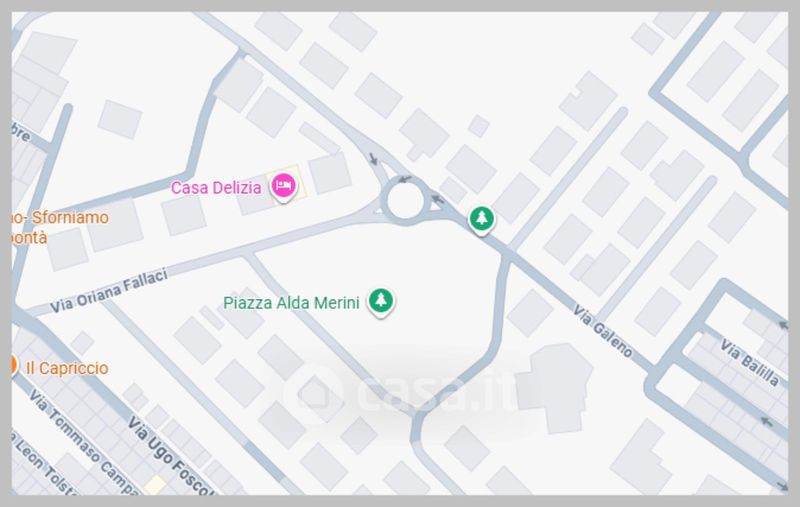Click the Via Oriana Fallaci street label

[109, 291]
